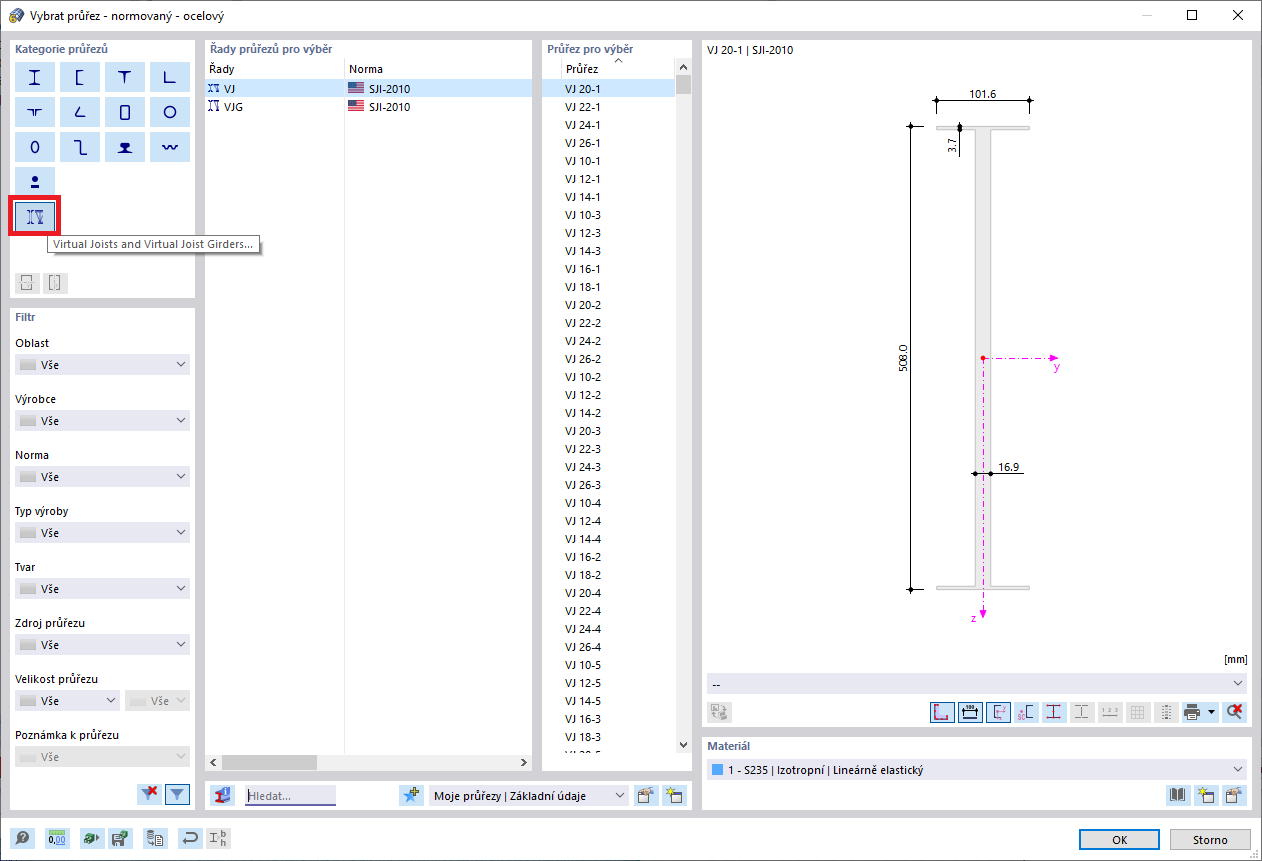The height and width of the screenshot is (861, 1262).
Task: Expand the Typ výroby filter dropdown
Action: [102, 533]
